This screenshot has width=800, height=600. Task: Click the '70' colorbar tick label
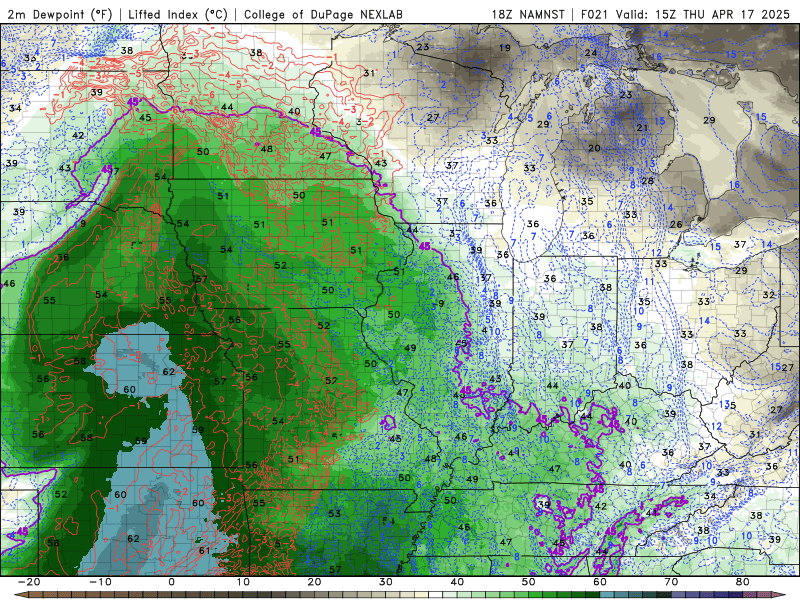pyautogui.click(x=671, y=582)
